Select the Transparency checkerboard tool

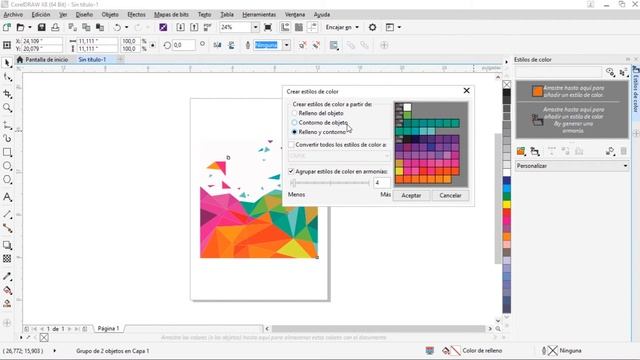click(7, 259)
